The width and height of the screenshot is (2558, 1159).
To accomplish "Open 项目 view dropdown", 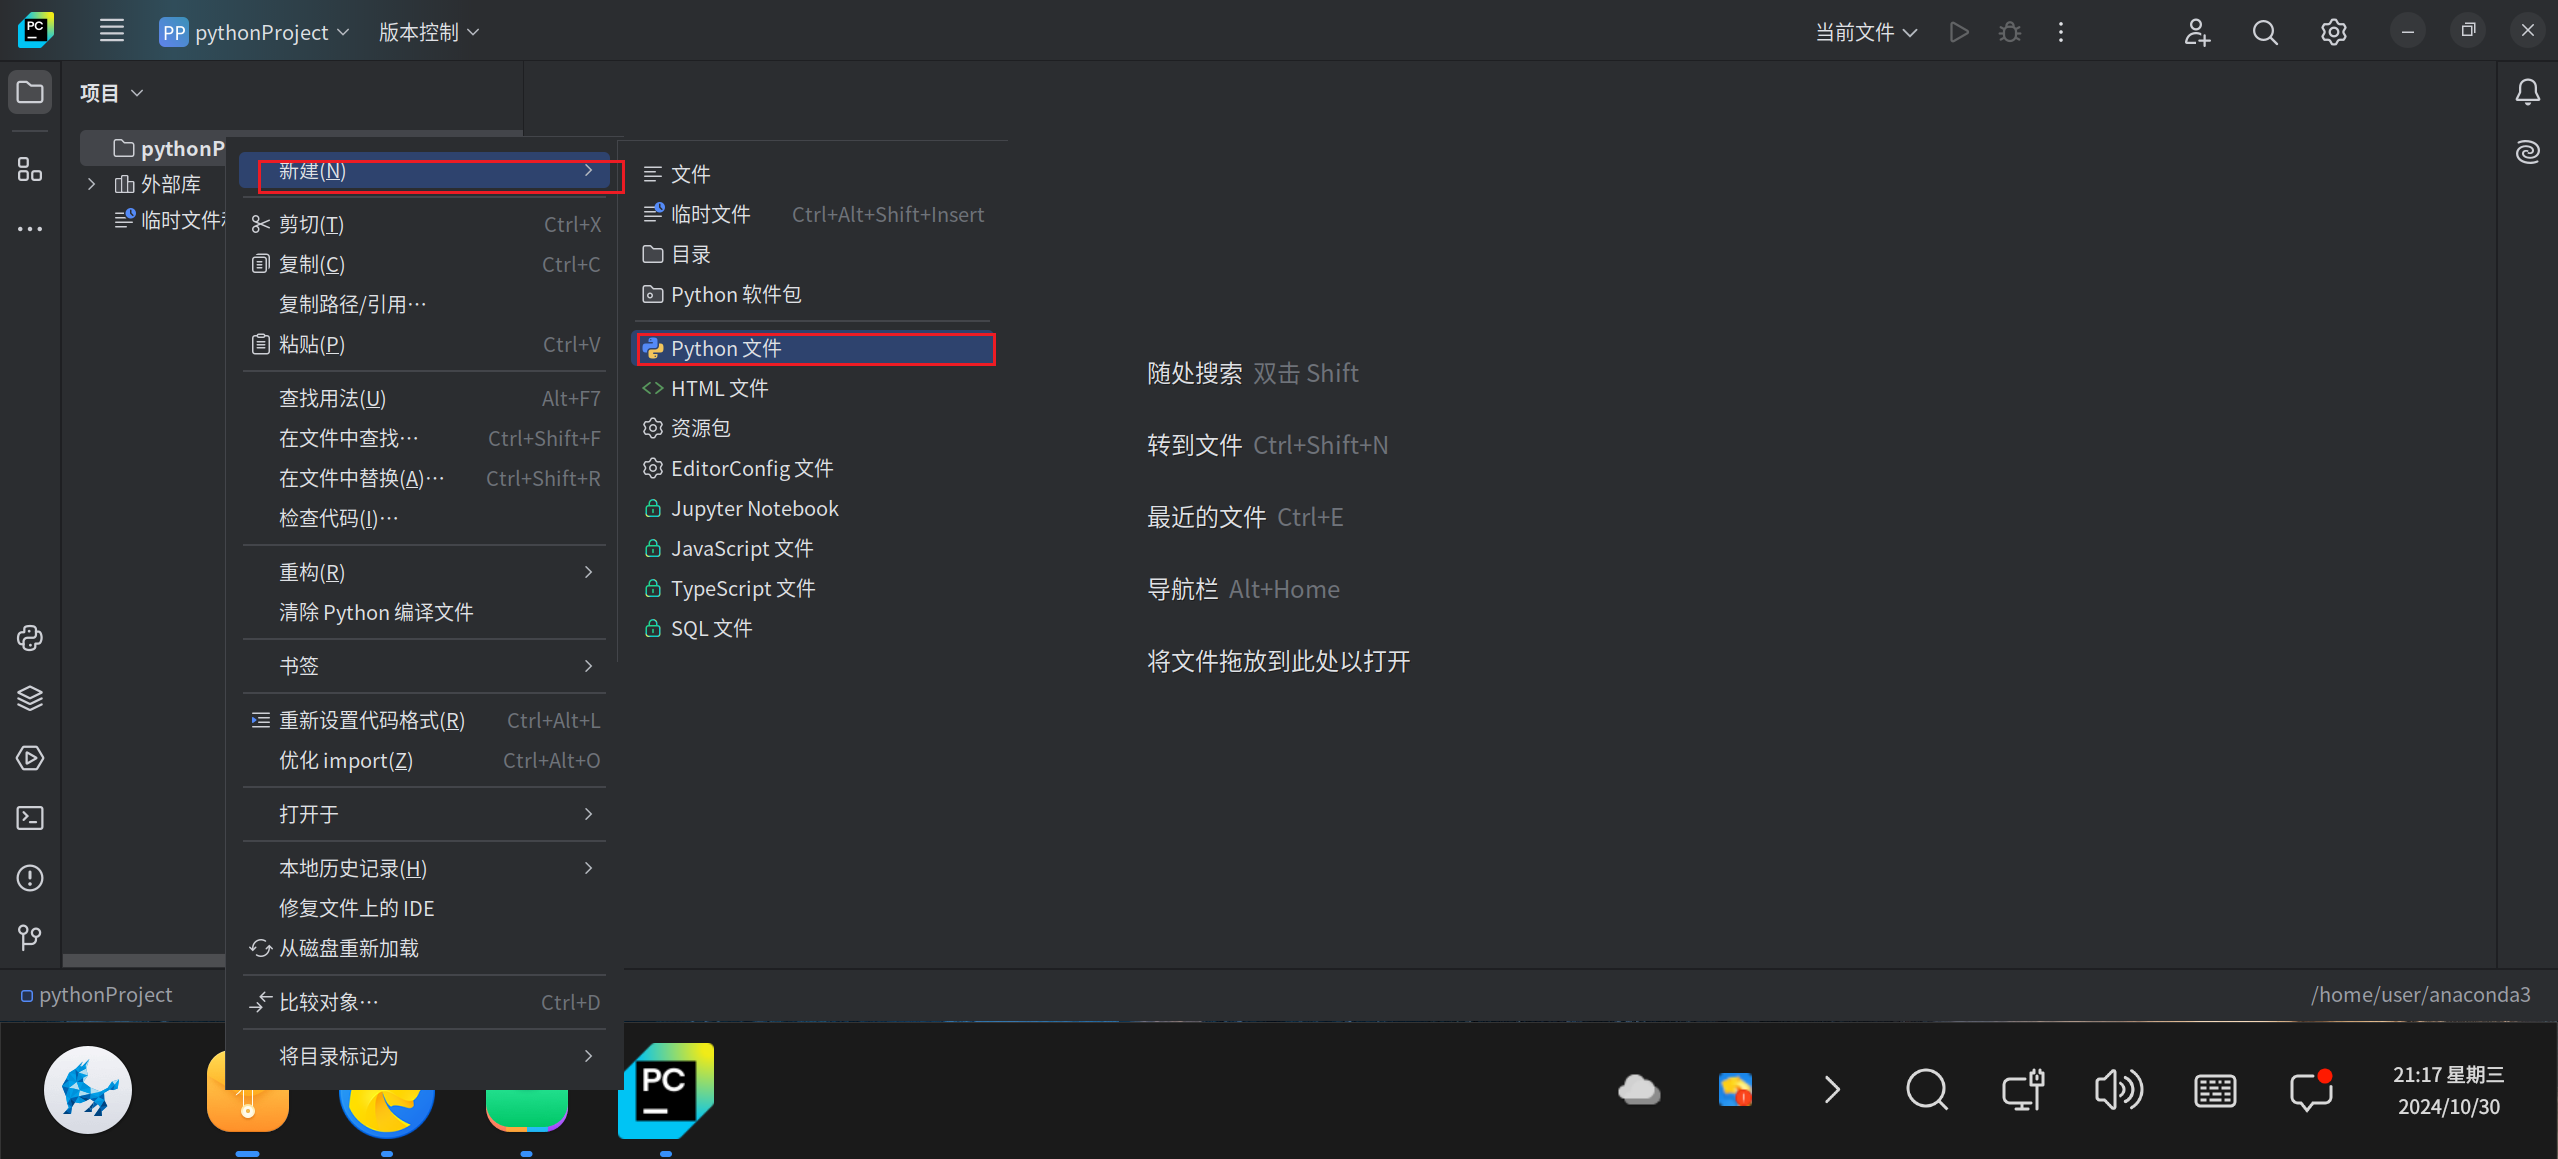I will point(112,93).
